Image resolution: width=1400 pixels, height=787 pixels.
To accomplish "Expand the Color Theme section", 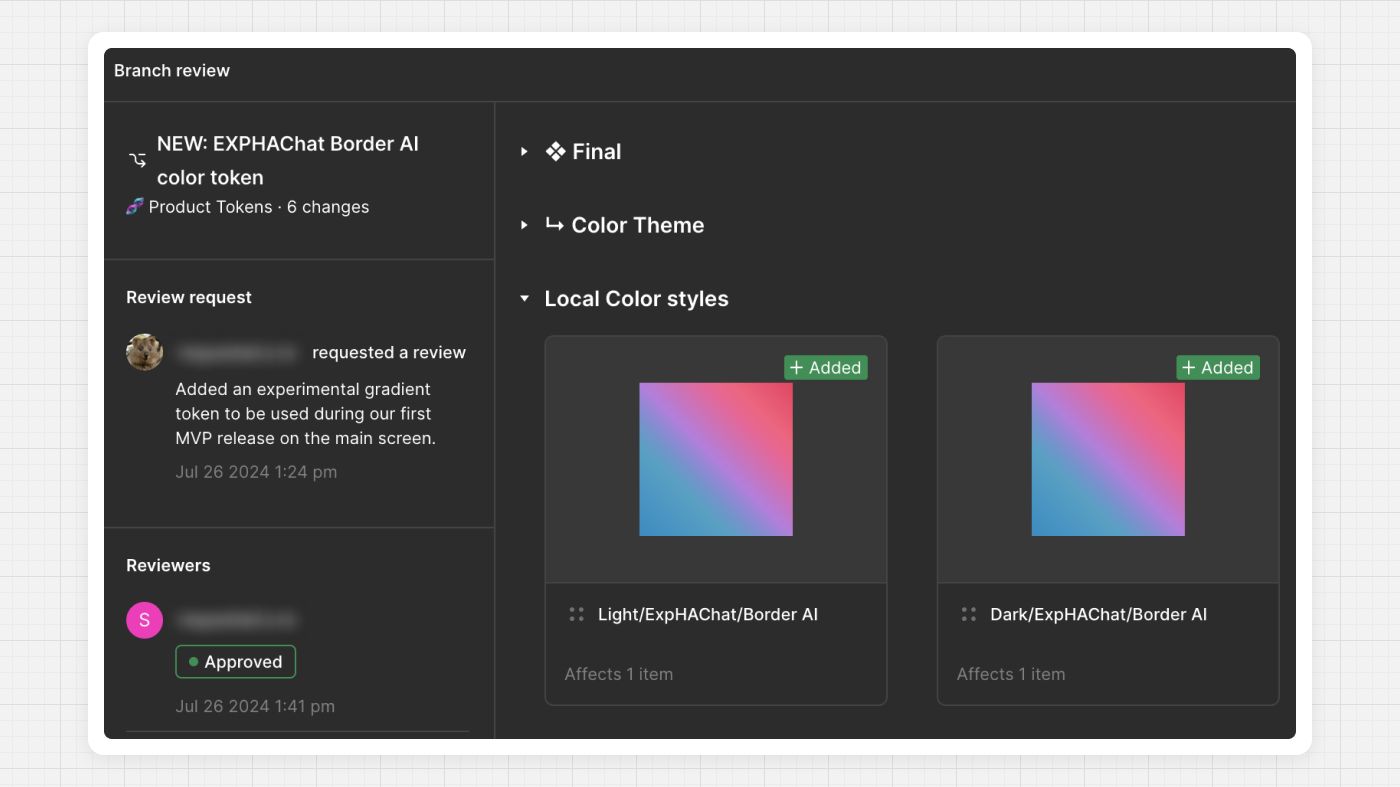I will coord(524,226).
